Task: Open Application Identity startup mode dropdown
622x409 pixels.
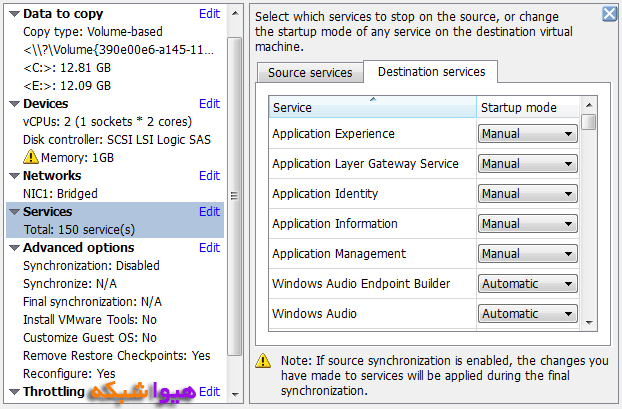Action: pos(528,194)
